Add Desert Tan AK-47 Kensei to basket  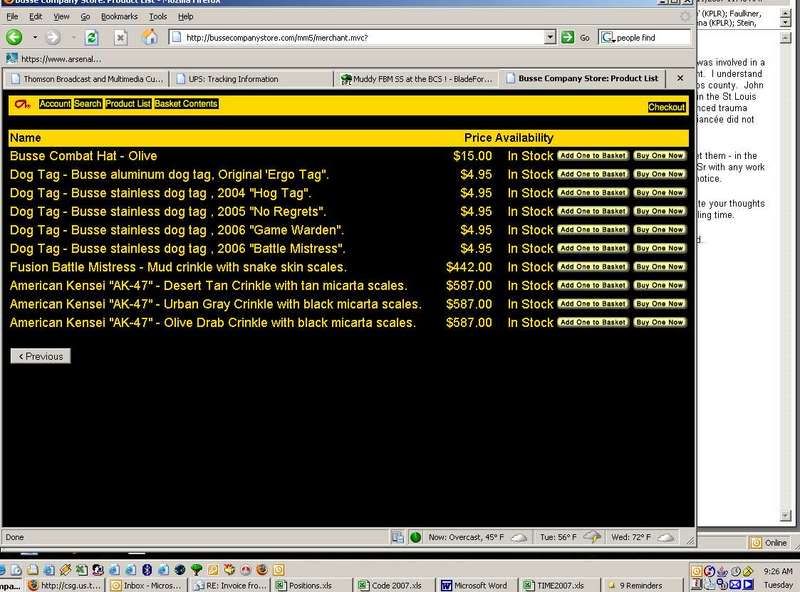point(593,285)
